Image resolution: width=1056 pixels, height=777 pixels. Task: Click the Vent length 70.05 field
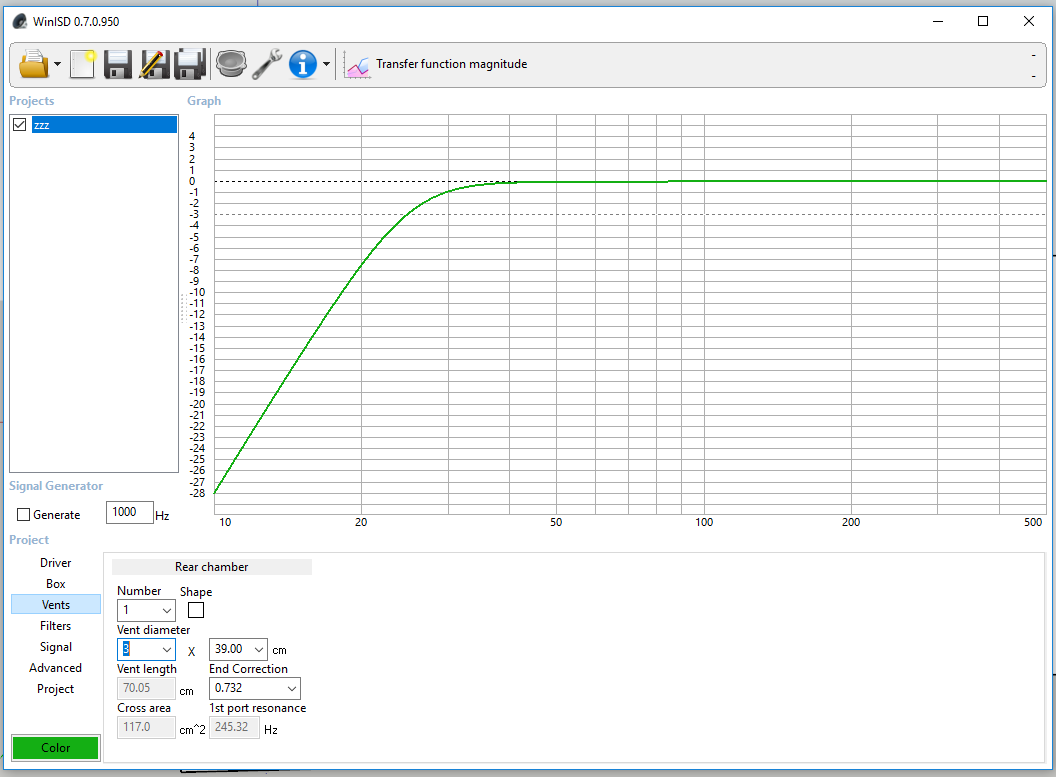click(x=146, y=688)
